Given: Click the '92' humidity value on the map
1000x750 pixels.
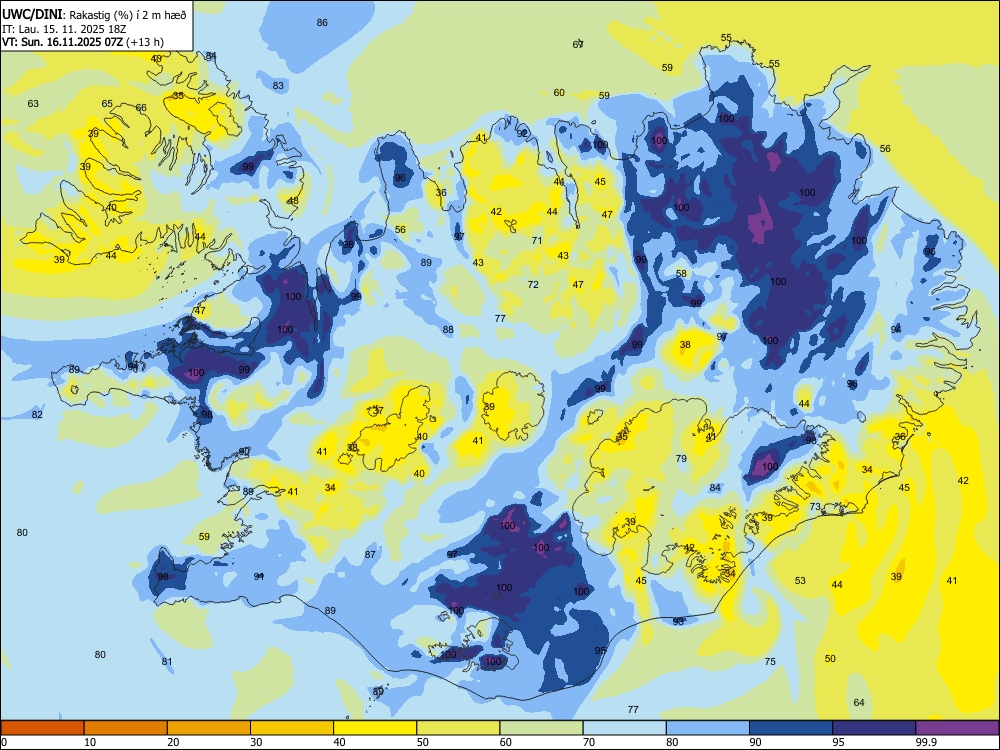Looking at the screenshot, I should coord(522,133).
